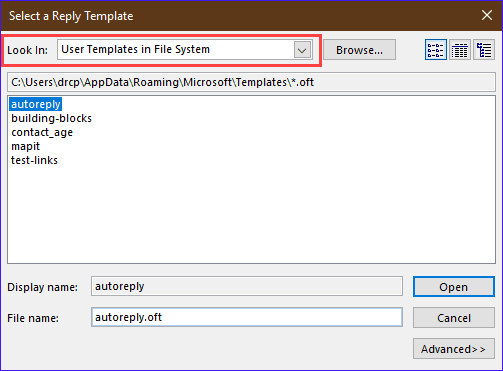Viewport: 503px width, 371px height.
Task: Expand the Look In dropdown arrow
Action: tap(302, 50)
